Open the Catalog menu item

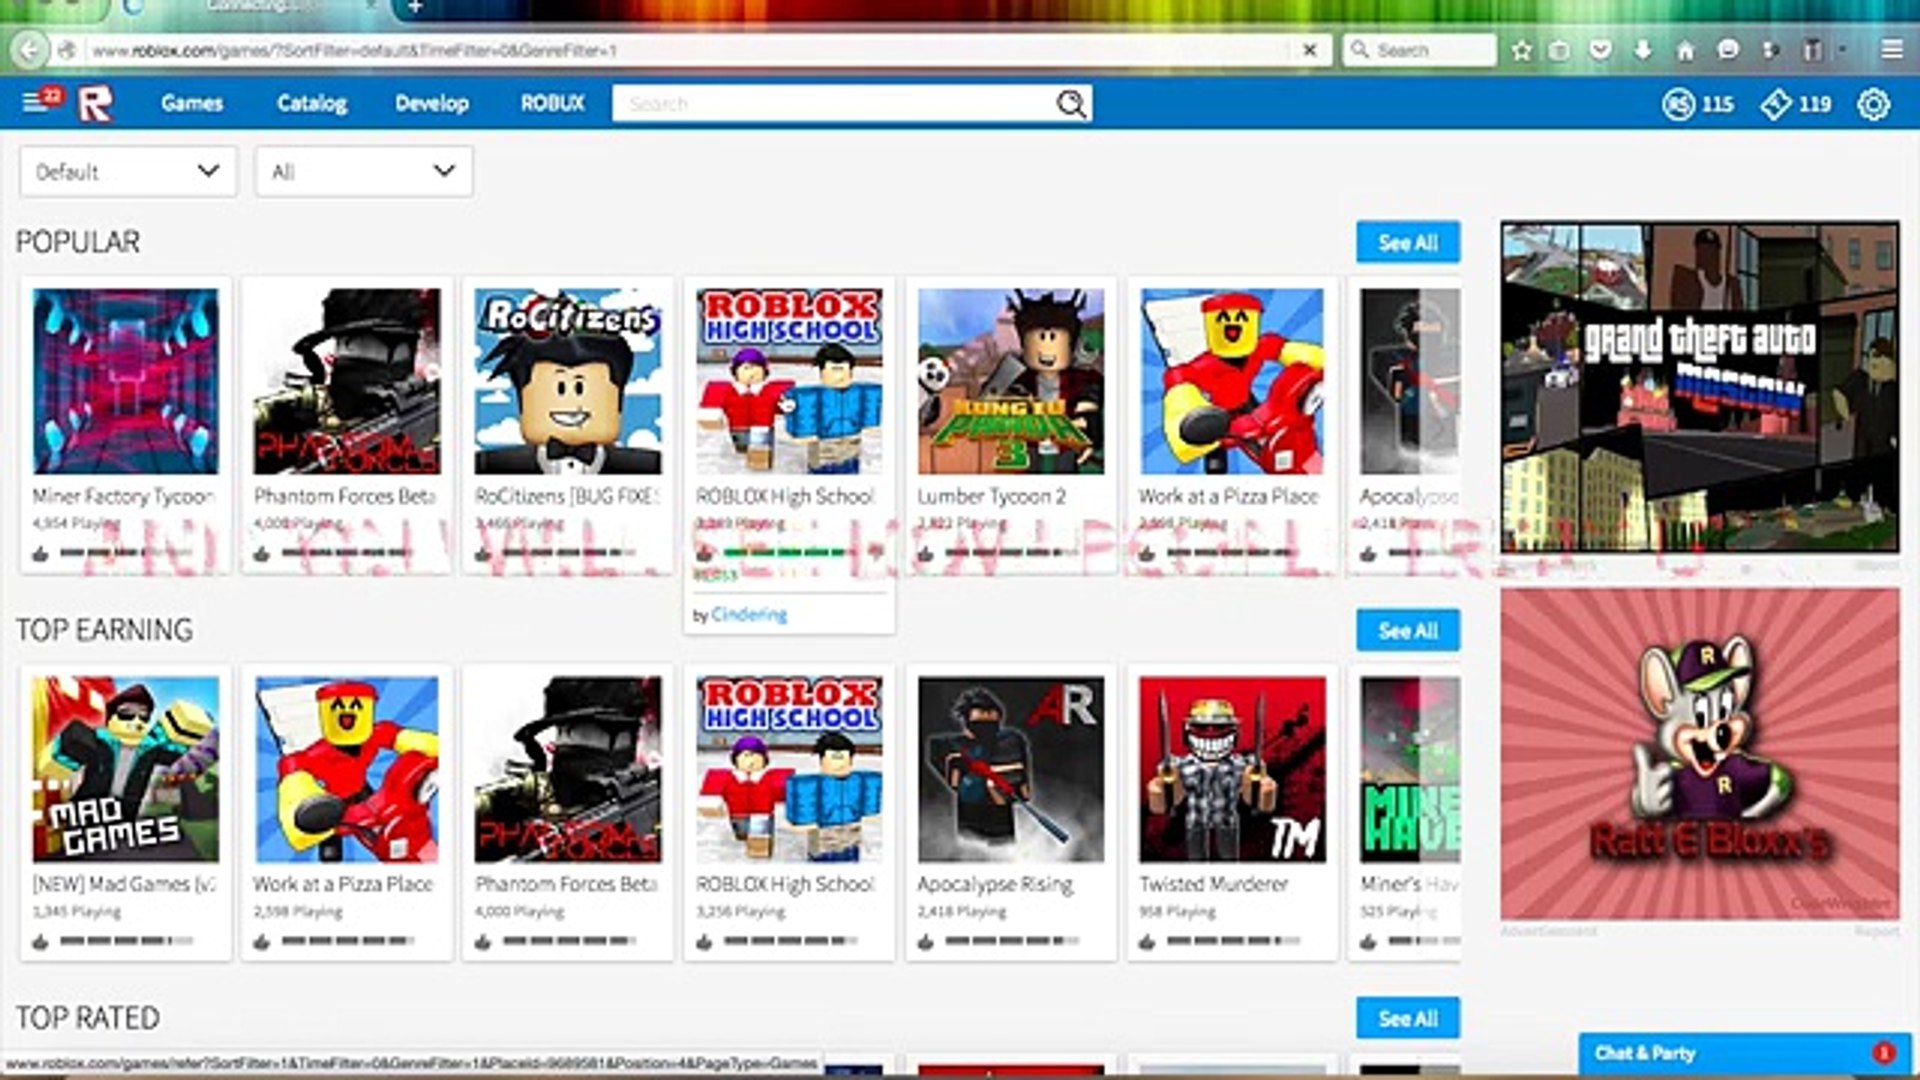pos(312,103)
